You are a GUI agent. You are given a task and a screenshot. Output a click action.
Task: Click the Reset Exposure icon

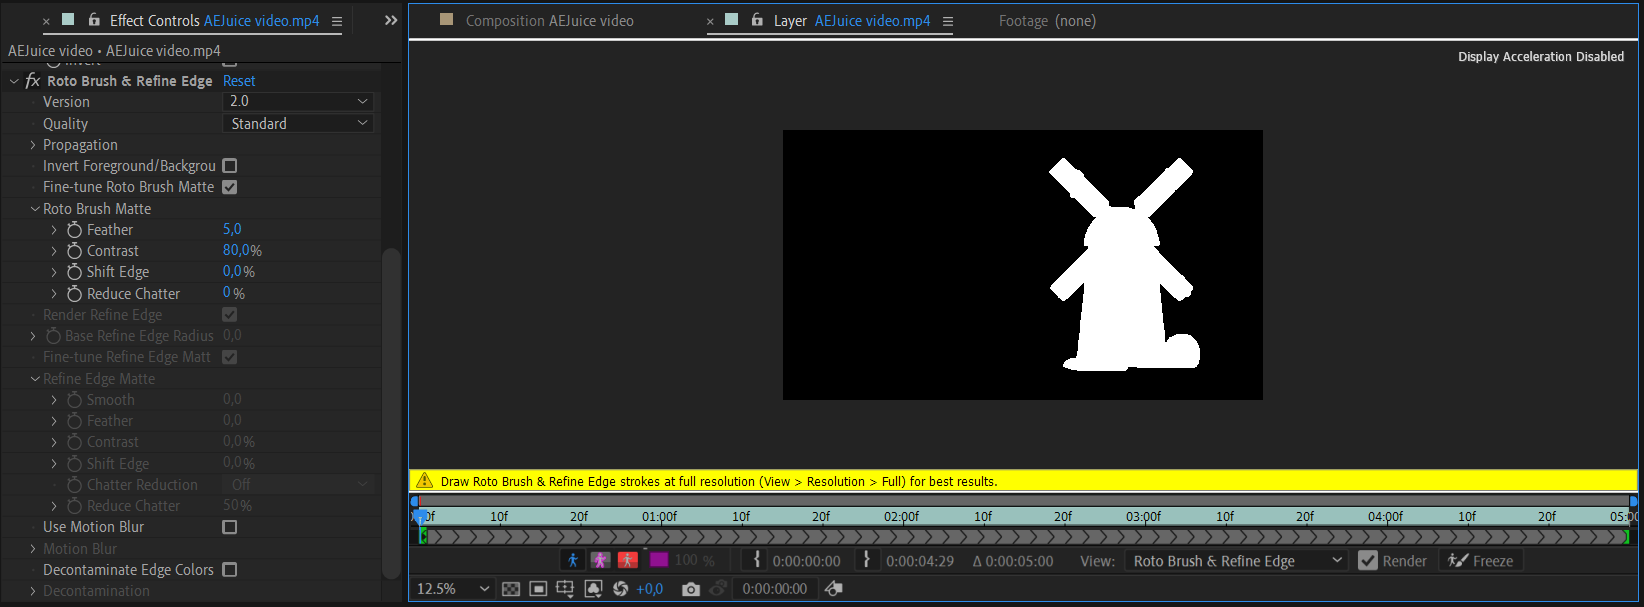620,589
